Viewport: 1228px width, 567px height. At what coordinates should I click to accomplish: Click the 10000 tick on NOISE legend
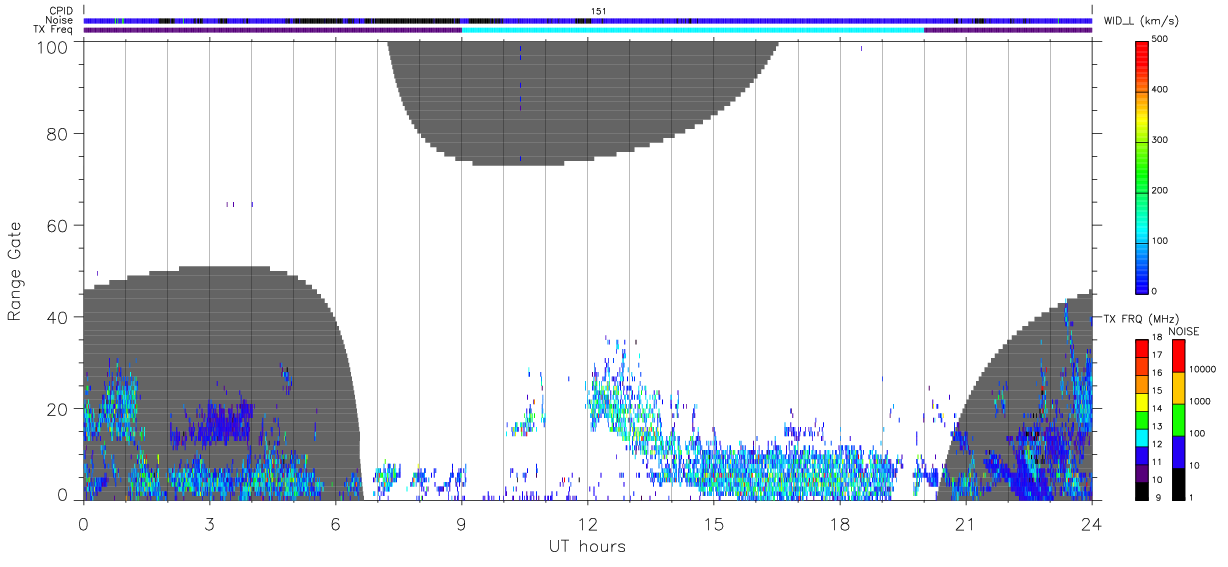(1203, 369)
